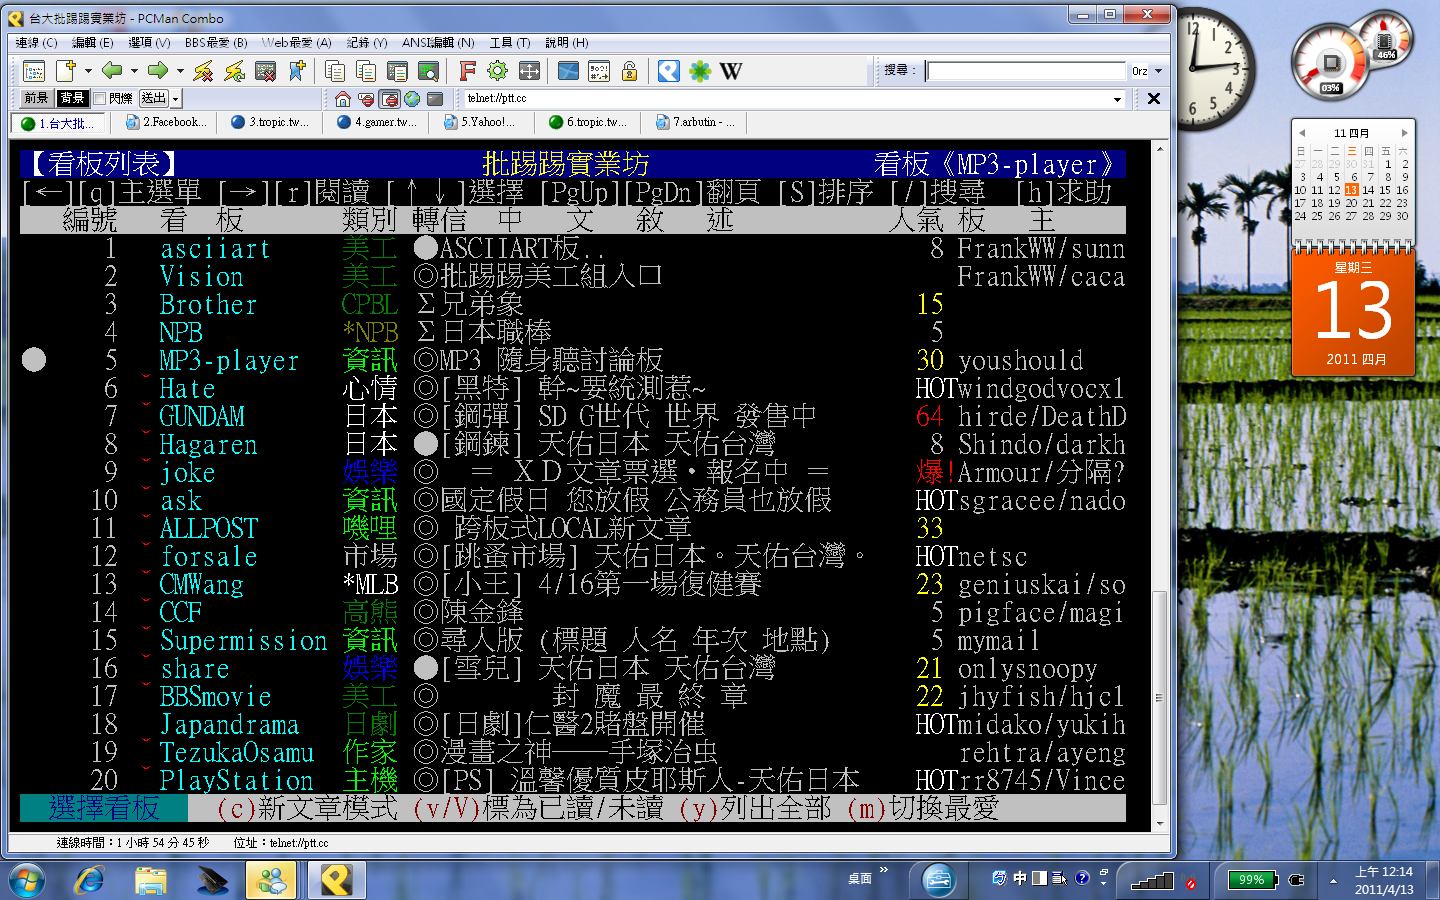Select the BBSmovie board row
The image size is (1440, 900).
click(x=573, y=696)
